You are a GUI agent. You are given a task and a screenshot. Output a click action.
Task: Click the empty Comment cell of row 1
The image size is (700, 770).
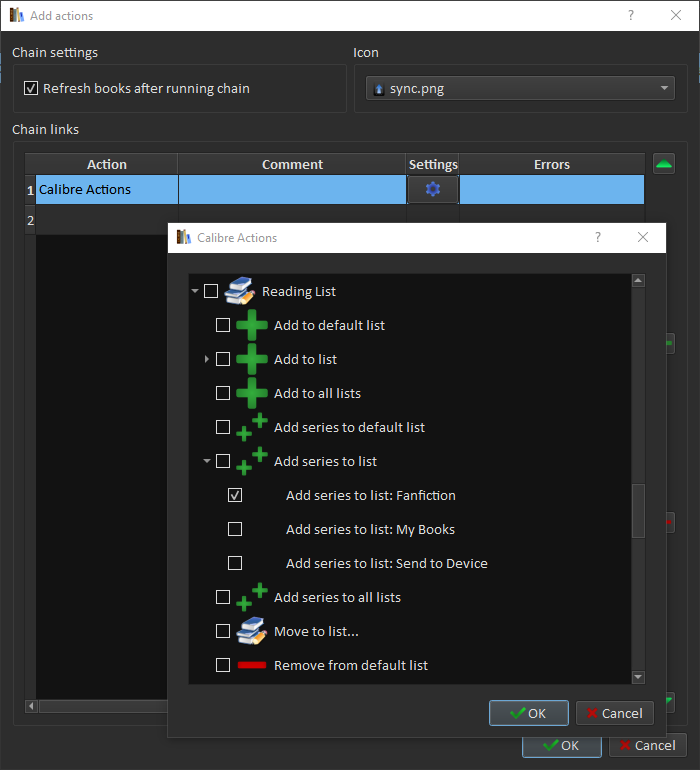pyautogui.click(x=292, y=190)
